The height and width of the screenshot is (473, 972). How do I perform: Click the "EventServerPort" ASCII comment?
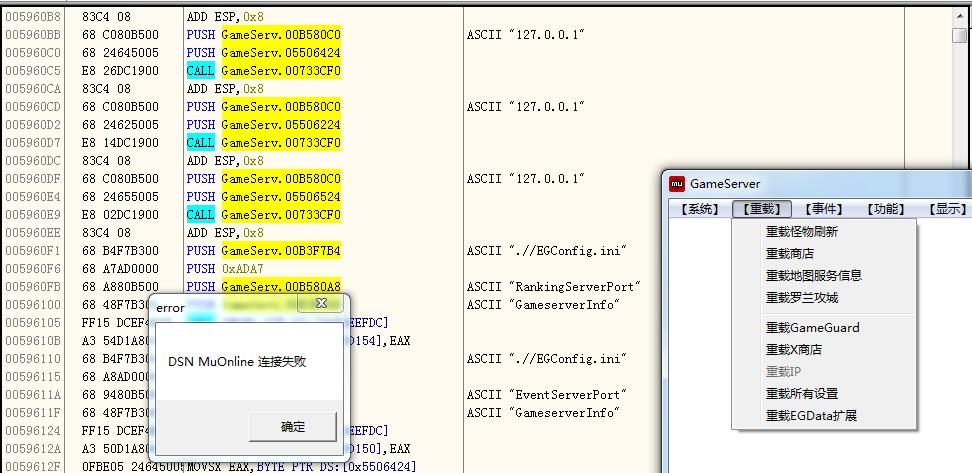point(547,394)
